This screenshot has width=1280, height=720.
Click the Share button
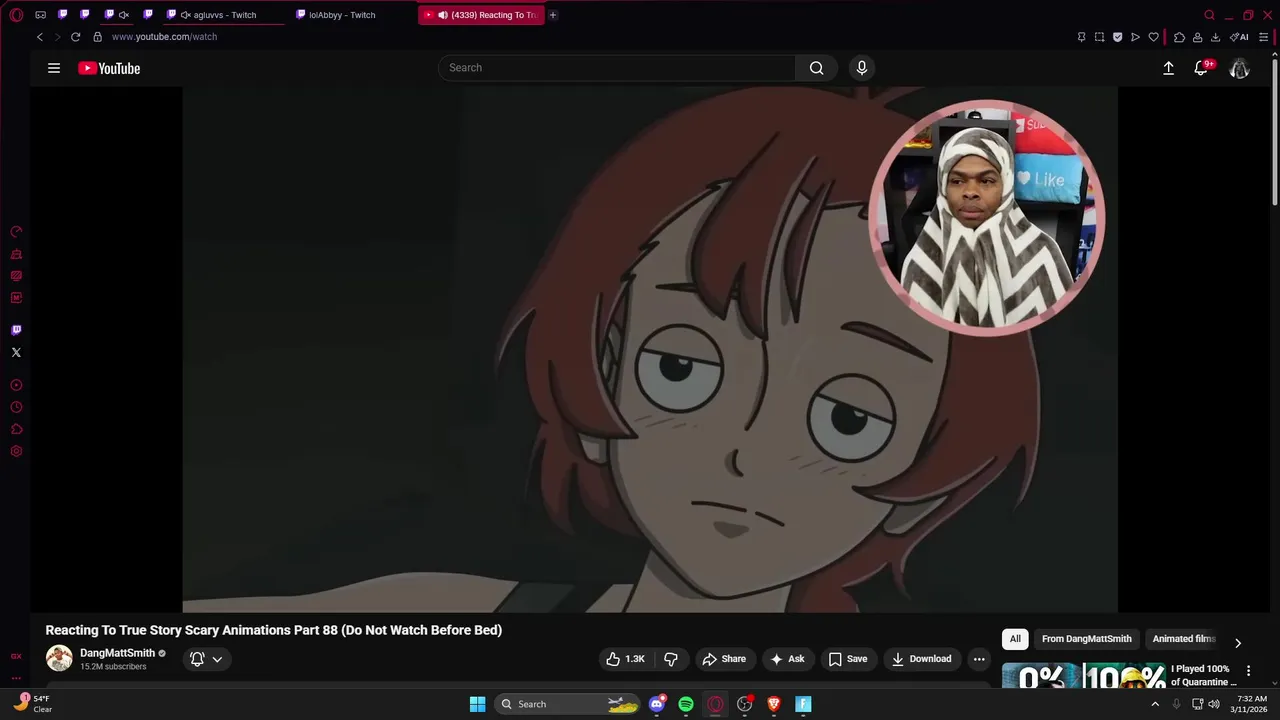(x=724, y=659)
